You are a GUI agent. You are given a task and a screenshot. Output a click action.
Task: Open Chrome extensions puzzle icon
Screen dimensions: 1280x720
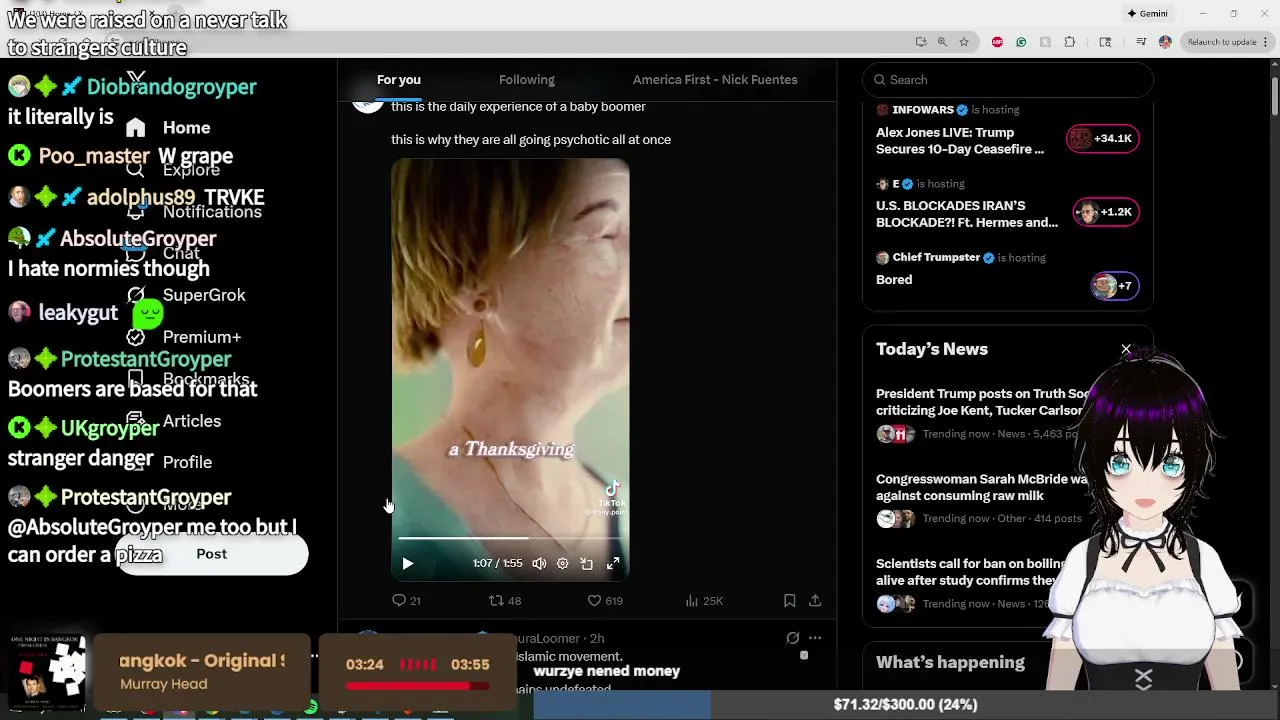tap(1070, 42)
